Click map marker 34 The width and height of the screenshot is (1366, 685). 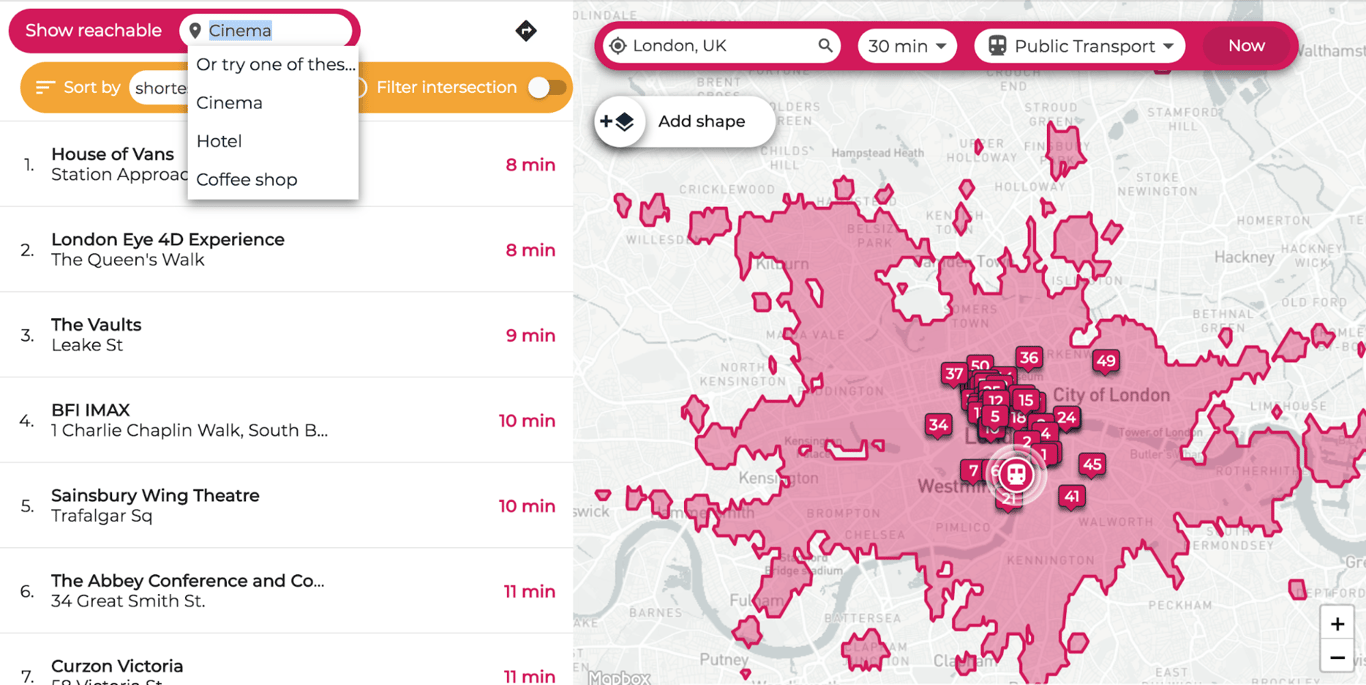(x=938, y=425)
